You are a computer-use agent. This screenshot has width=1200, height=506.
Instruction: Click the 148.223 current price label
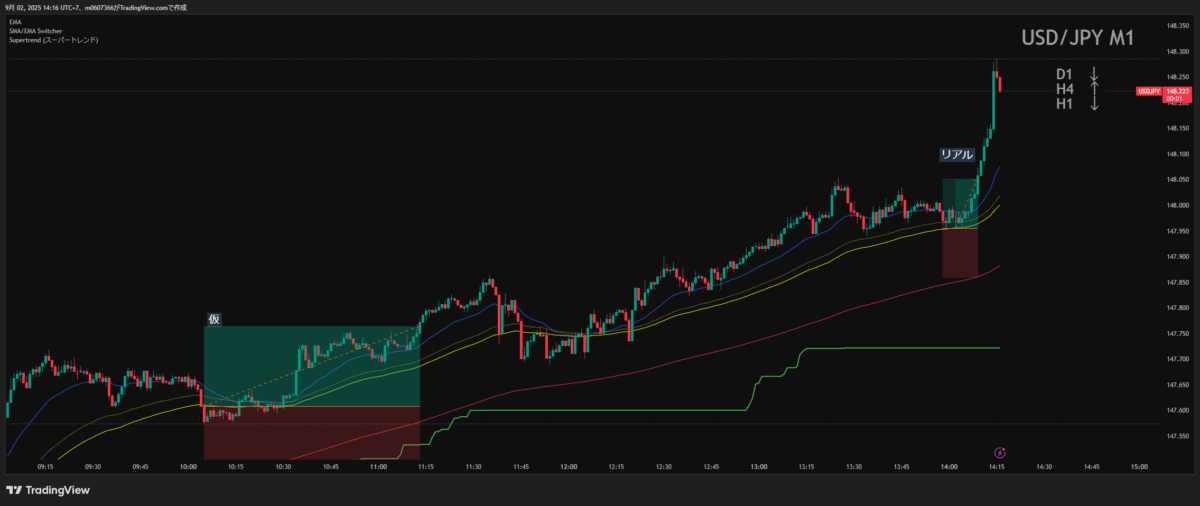point(1177,91)
